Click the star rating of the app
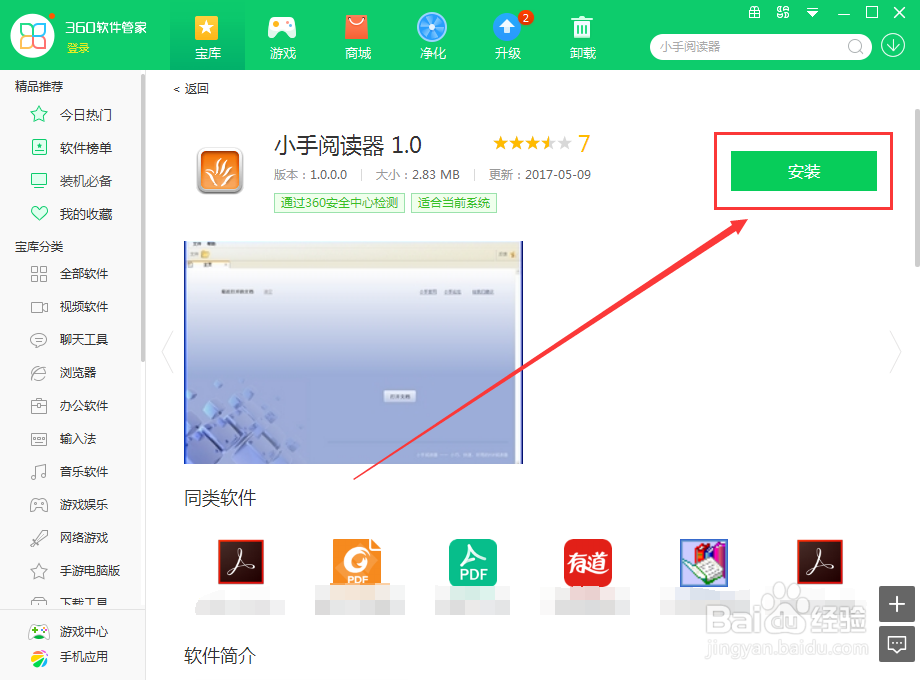 coord(532,143)
